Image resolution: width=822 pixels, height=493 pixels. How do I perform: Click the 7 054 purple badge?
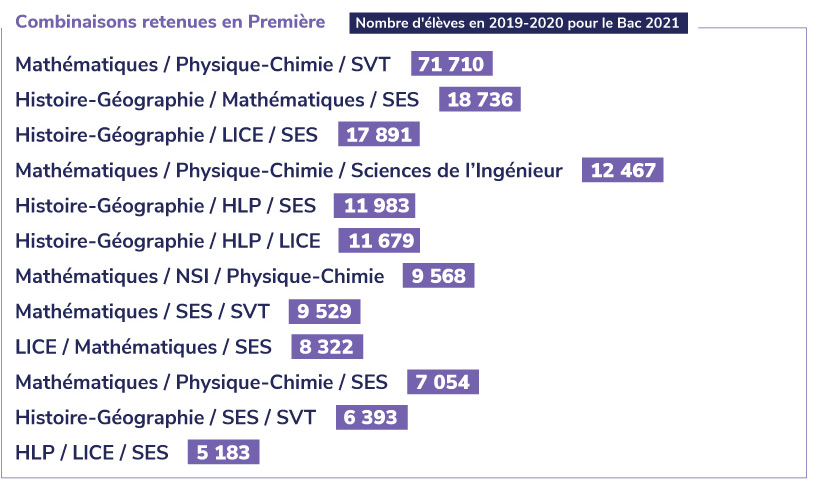pyautogui.click(x=443, y=382)
